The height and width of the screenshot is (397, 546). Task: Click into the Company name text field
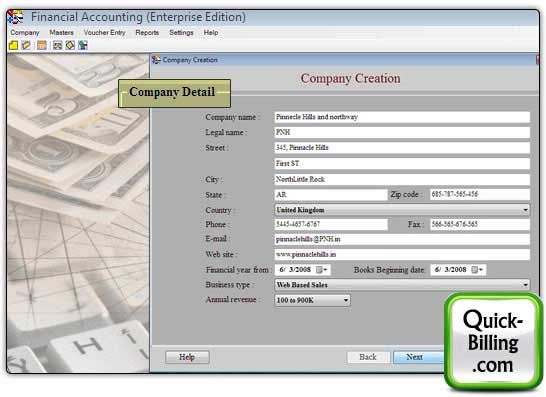tap(402, 117)
